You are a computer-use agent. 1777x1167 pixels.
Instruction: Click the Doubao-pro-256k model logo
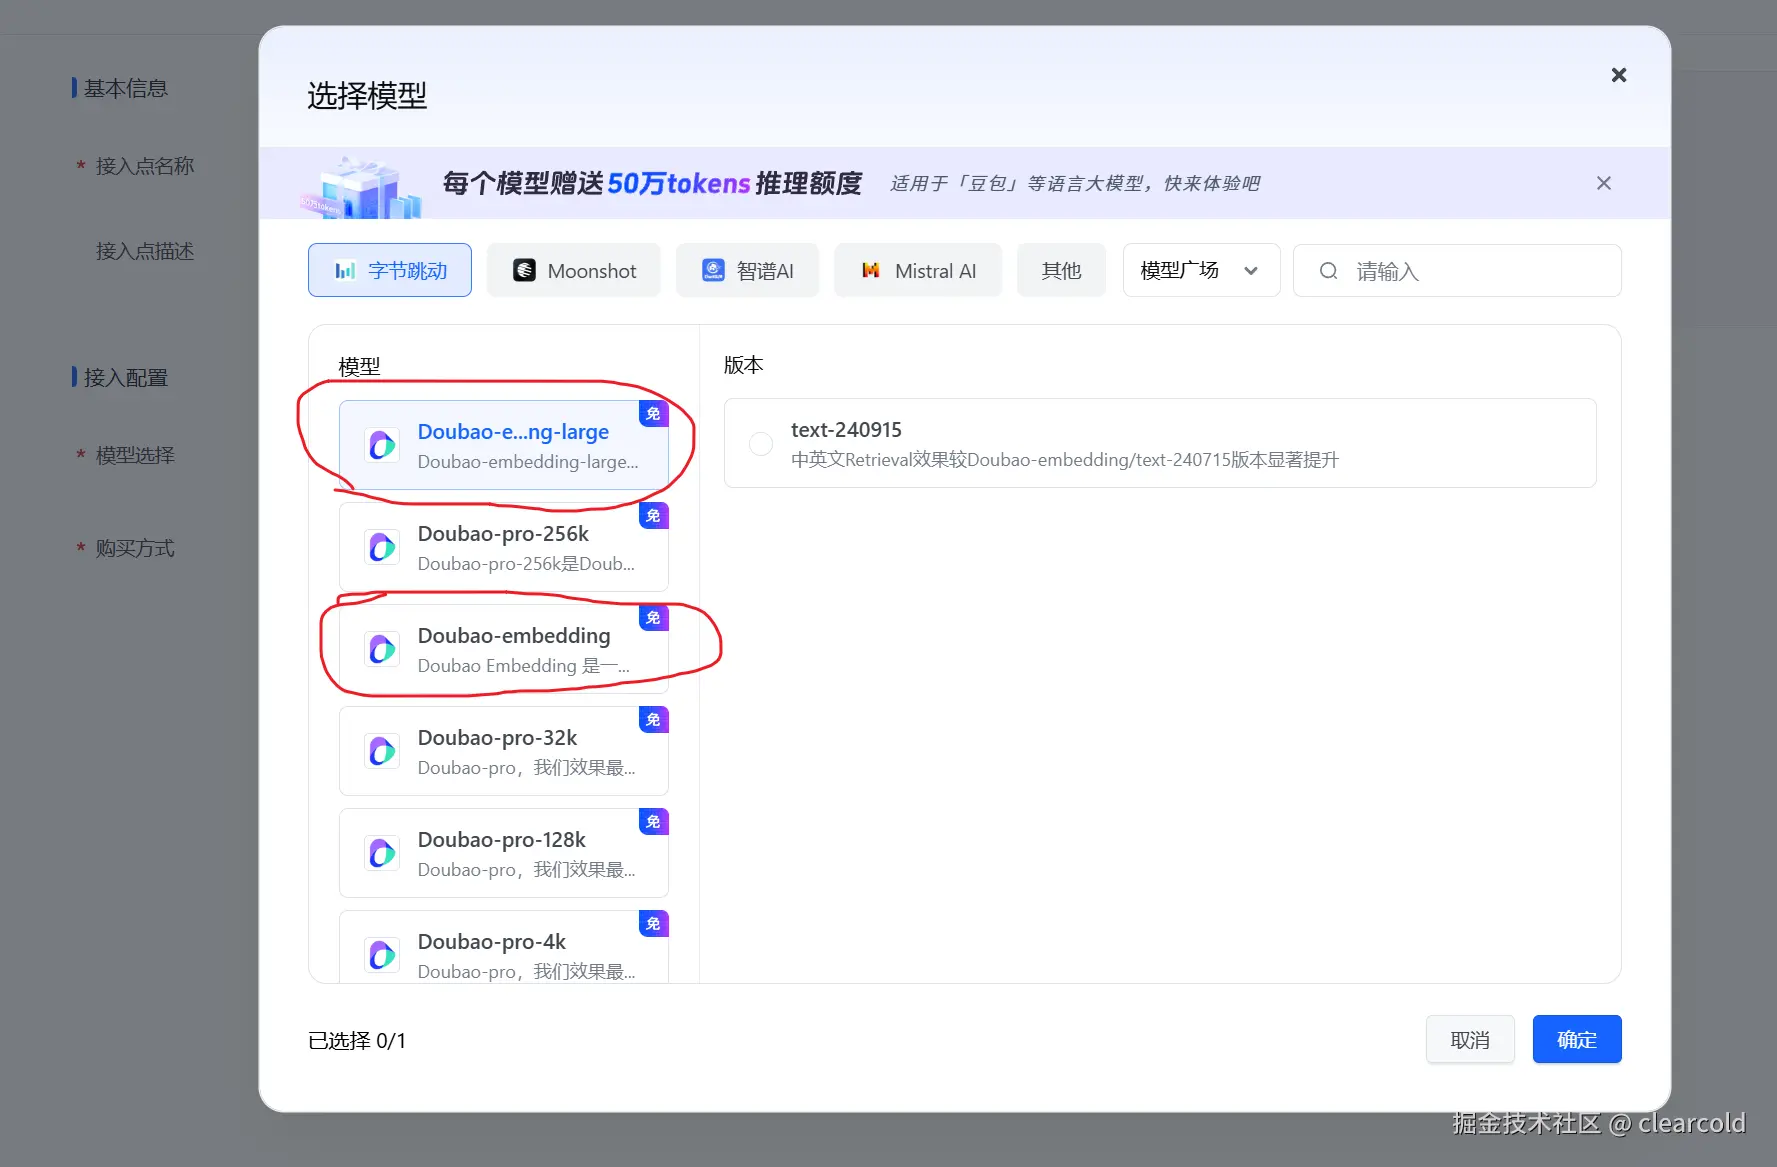(x=382, y=548)
